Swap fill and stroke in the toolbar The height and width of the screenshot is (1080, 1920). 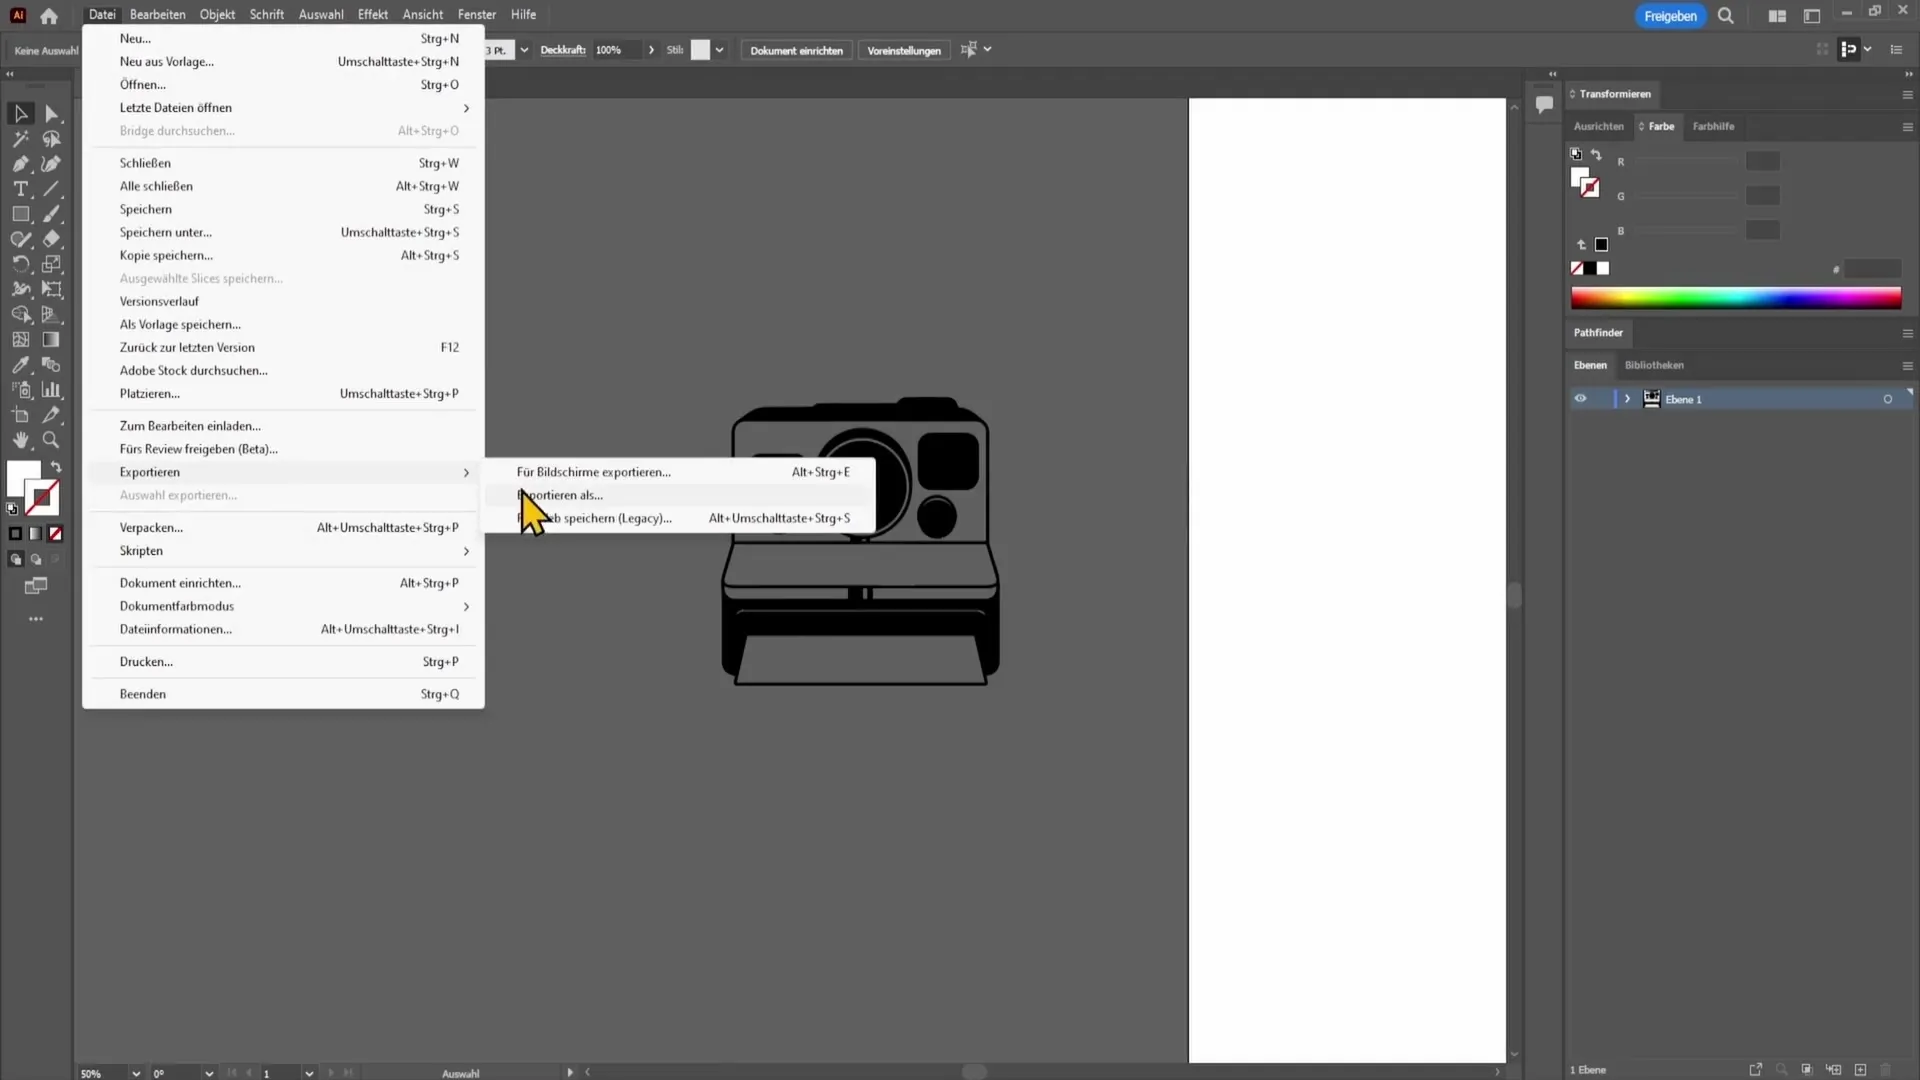tap(57, 467)
